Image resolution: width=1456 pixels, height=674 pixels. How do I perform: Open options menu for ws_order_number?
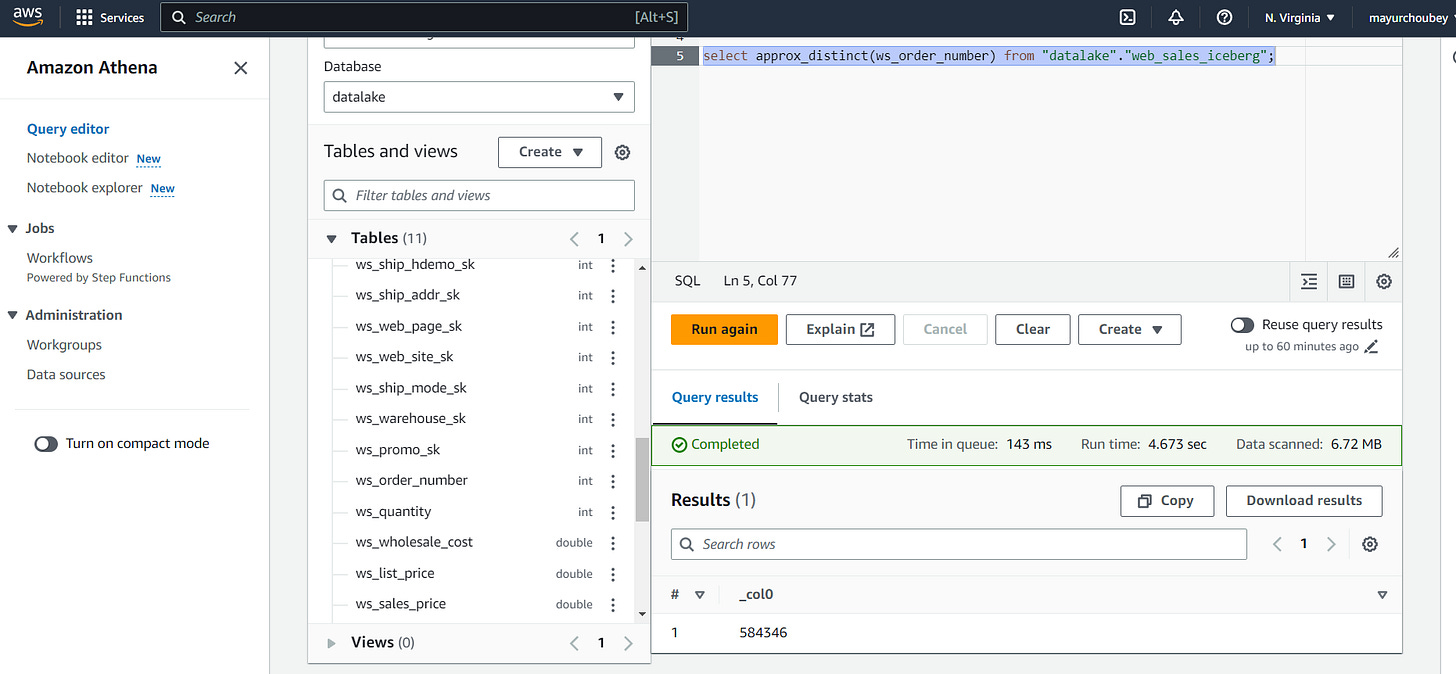tap(613, 481)
